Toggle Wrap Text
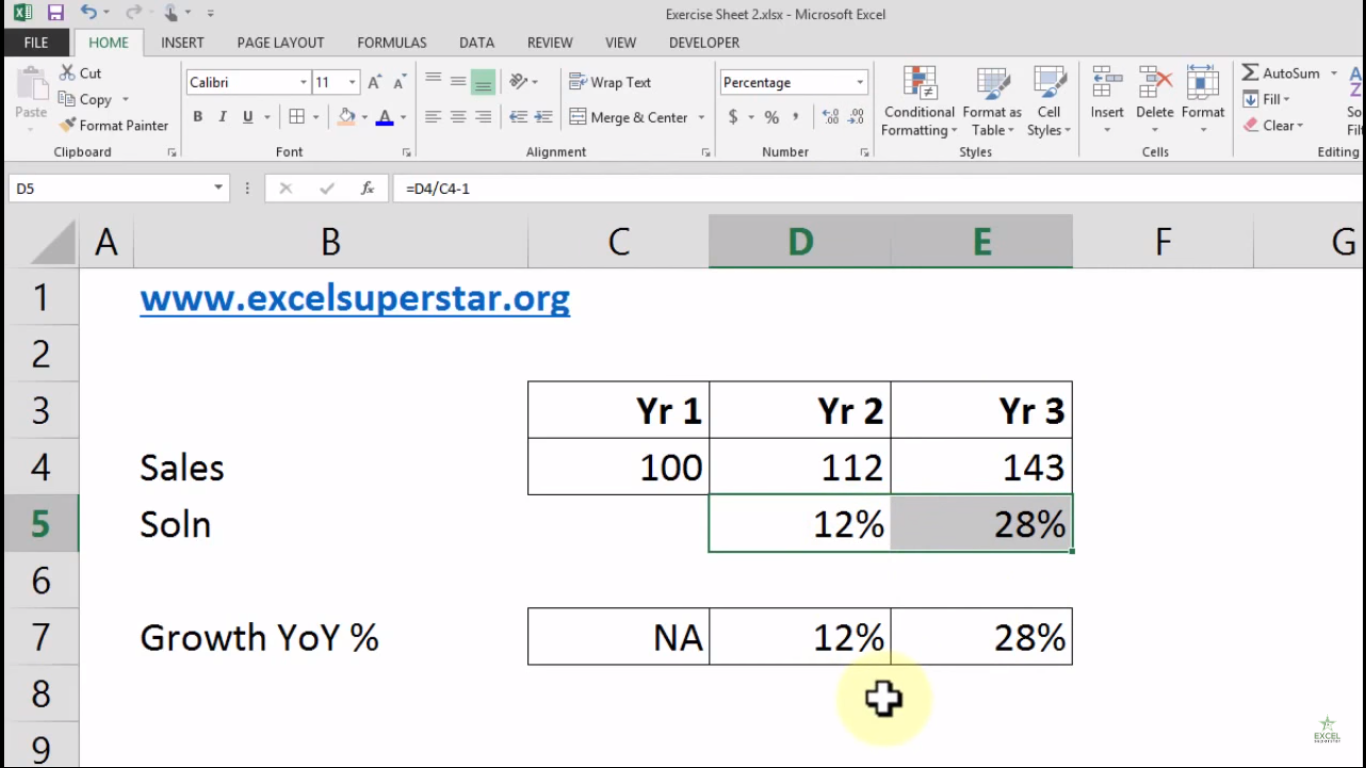Viewport: 1366px width, 768px height. coord(610,82)
